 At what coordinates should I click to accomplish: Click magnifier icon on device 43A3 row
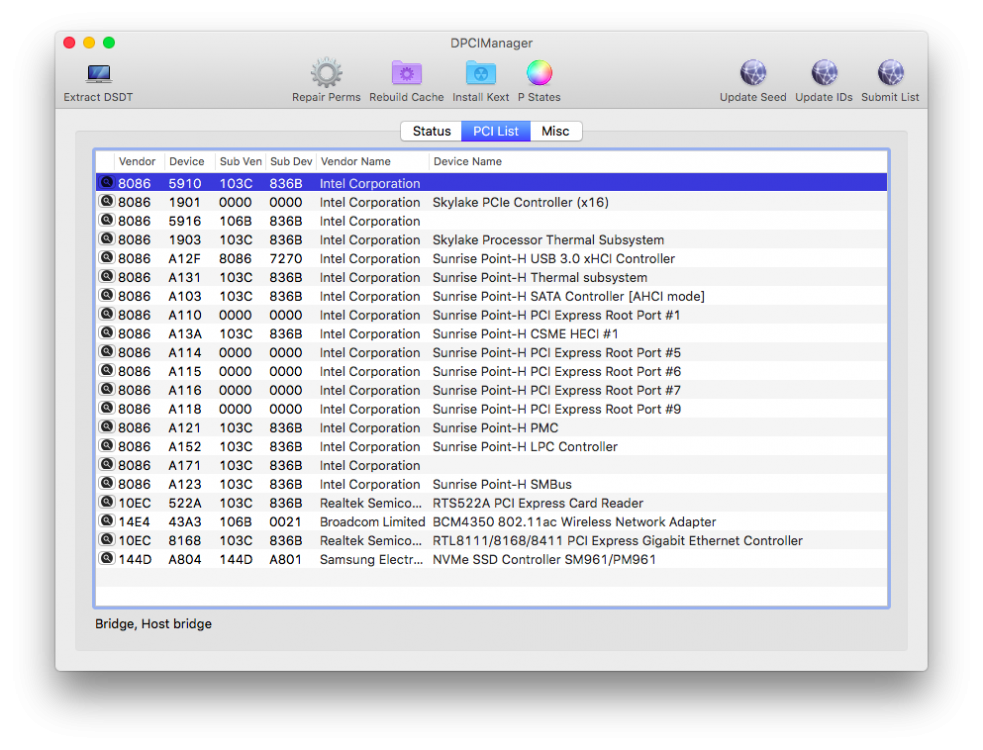[107, 521]
